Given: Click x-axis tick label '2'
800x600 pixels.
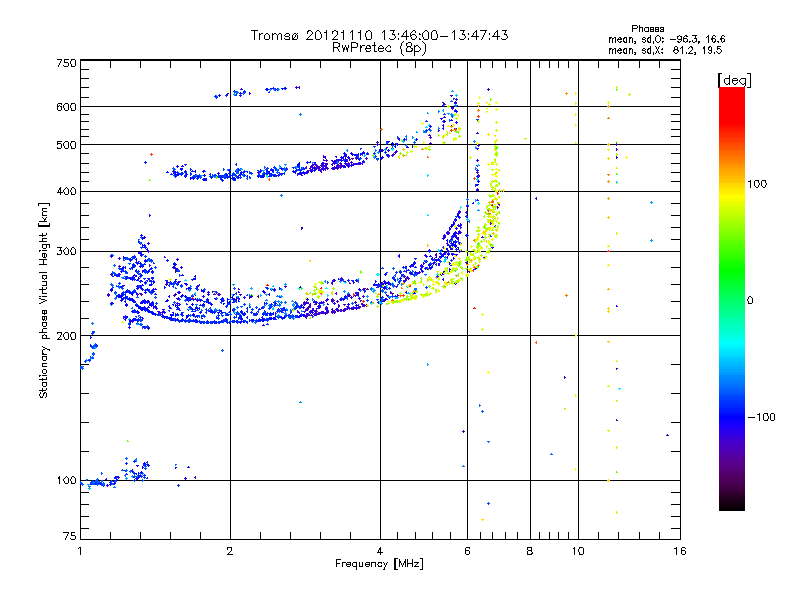Looking at the screenshot, I should pos(230,551).
